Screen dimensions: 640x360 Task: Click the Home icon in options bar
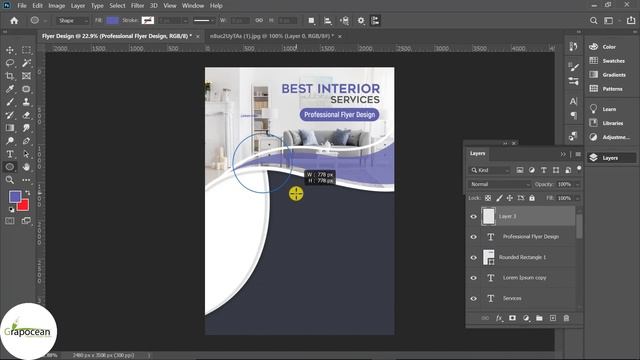pos(14,20)
